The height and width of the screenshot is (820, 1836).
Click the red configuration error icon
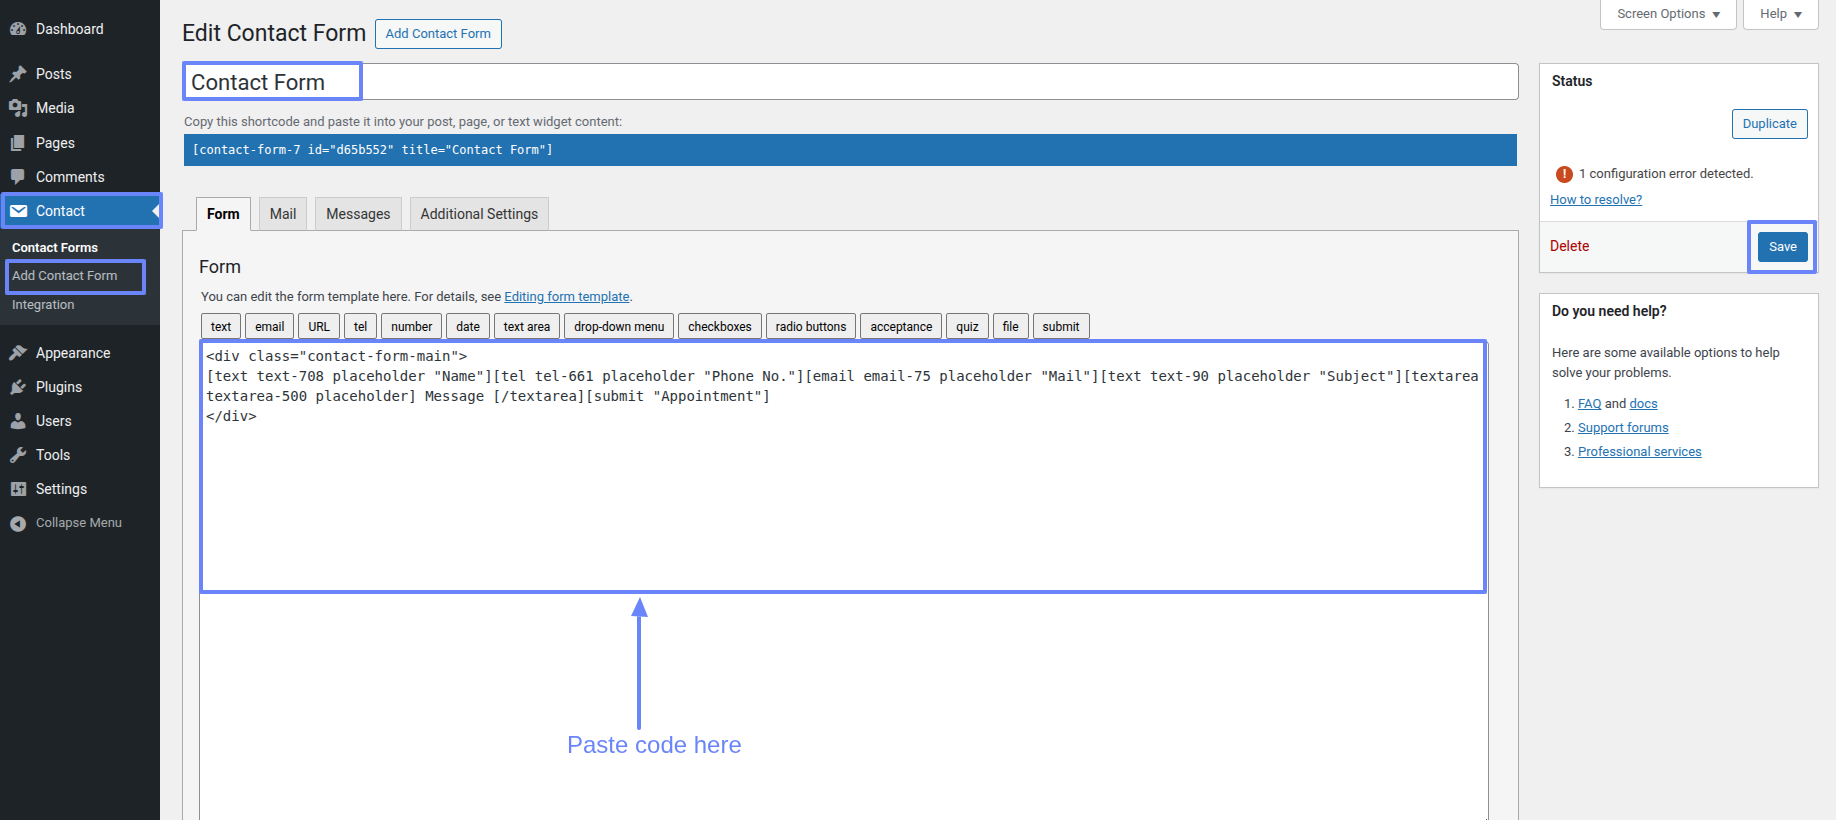(x=1564, y=174)
